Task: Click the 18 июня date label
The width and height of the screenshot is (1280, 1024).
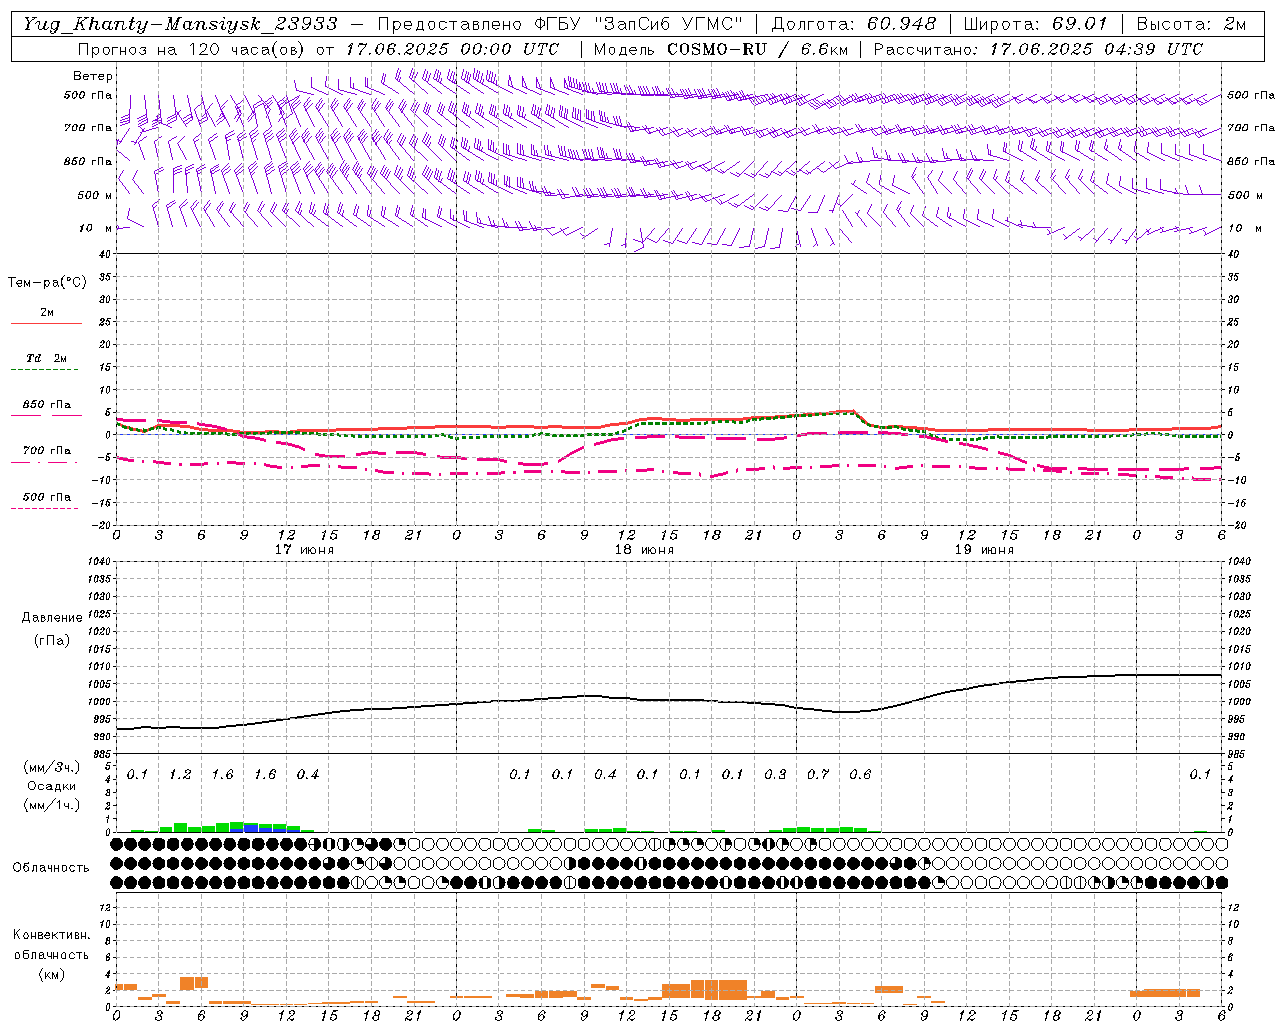Action: pyautogui.click(x=644, y=550)
